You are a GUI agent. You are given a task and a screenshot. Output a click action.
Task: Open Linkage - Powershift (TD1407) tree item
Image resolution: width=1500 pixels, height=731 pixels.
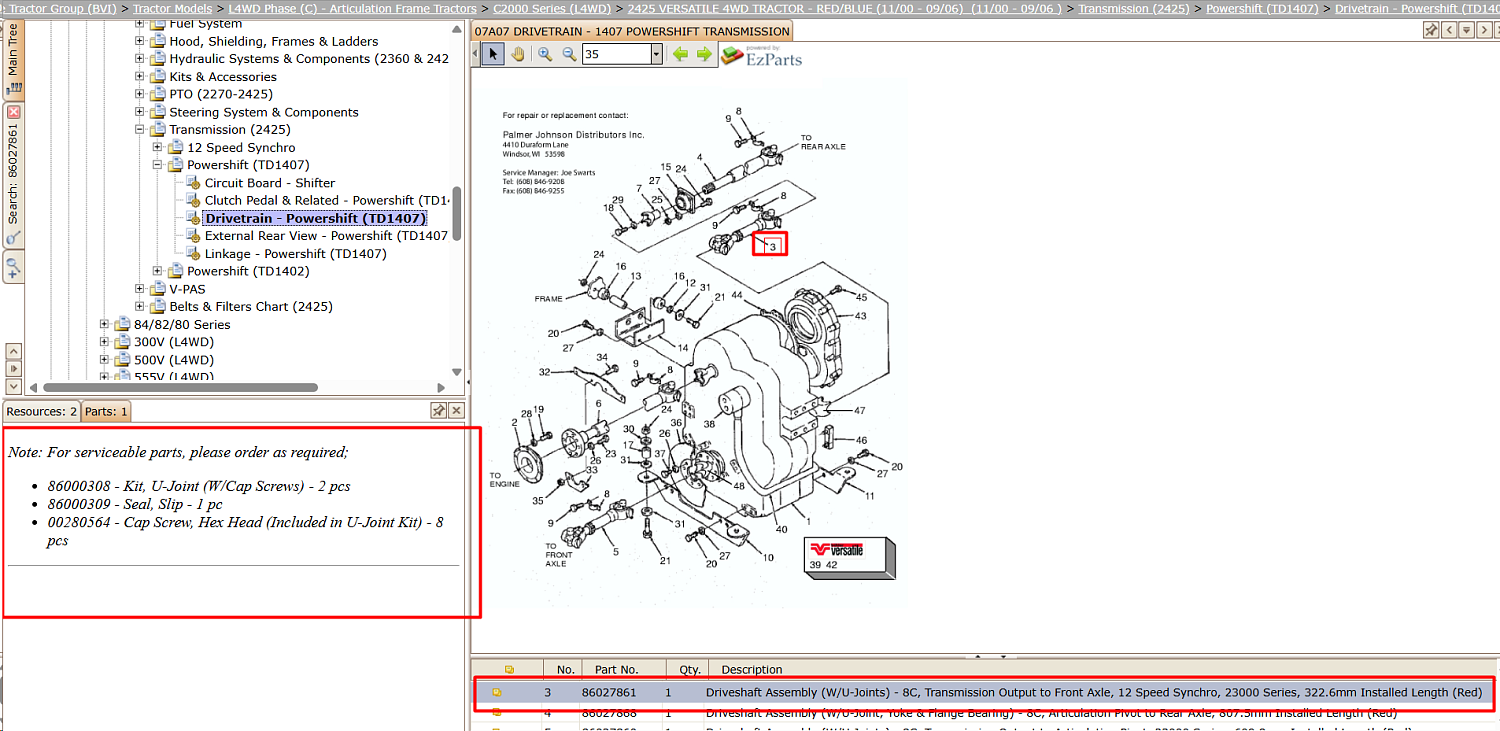296,254
